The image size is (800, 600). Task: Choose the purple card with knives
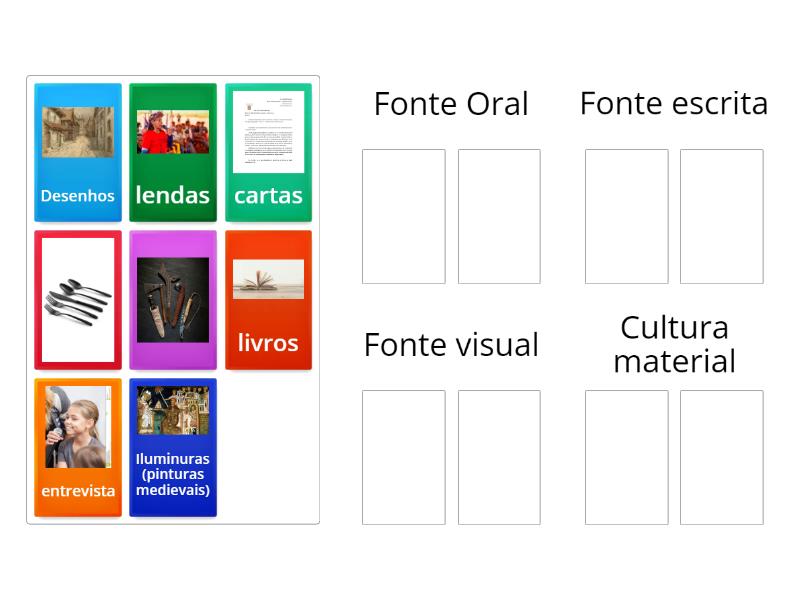tap(173, 300)
